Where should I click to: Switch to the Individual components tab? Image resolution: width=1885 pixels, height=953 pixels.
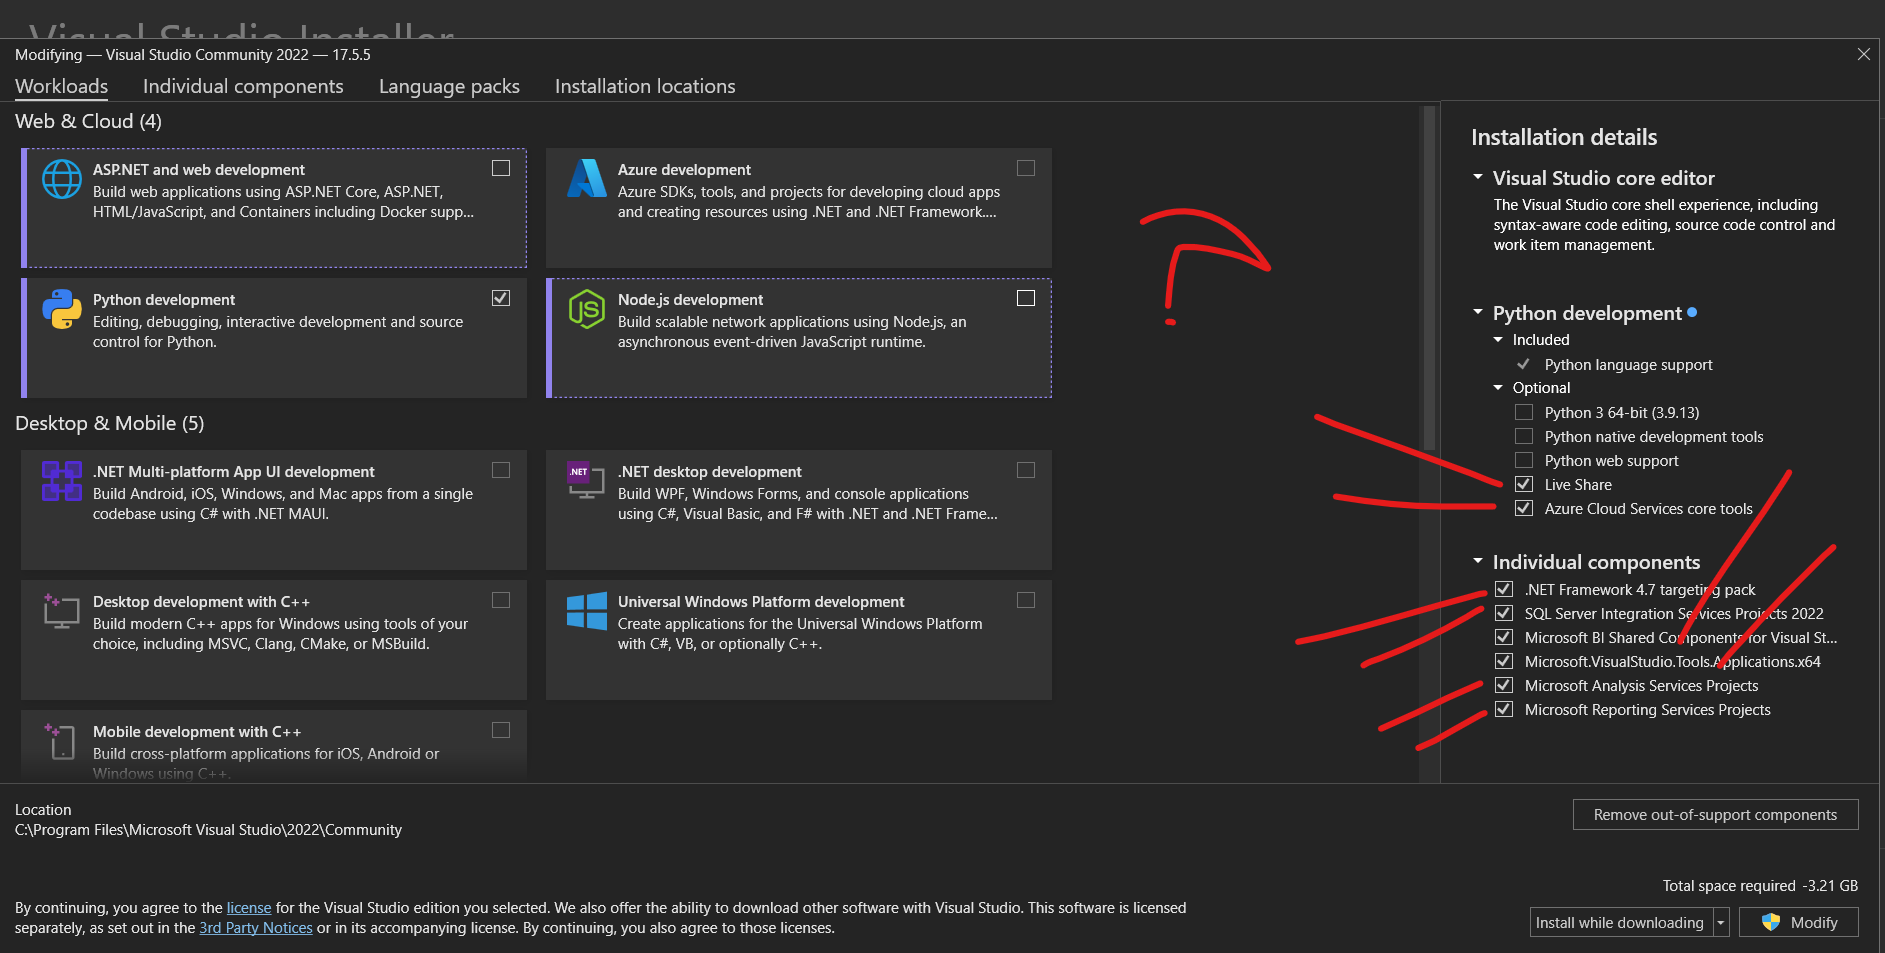tap(243, 87)
